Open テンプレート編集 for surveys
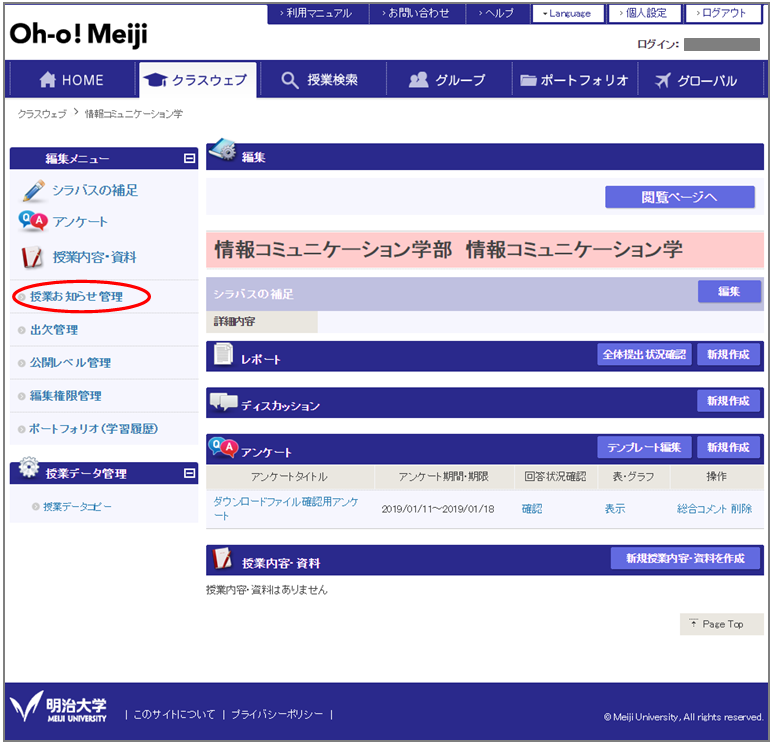Viewport: 774px width, 745px height. coord(644,447)
